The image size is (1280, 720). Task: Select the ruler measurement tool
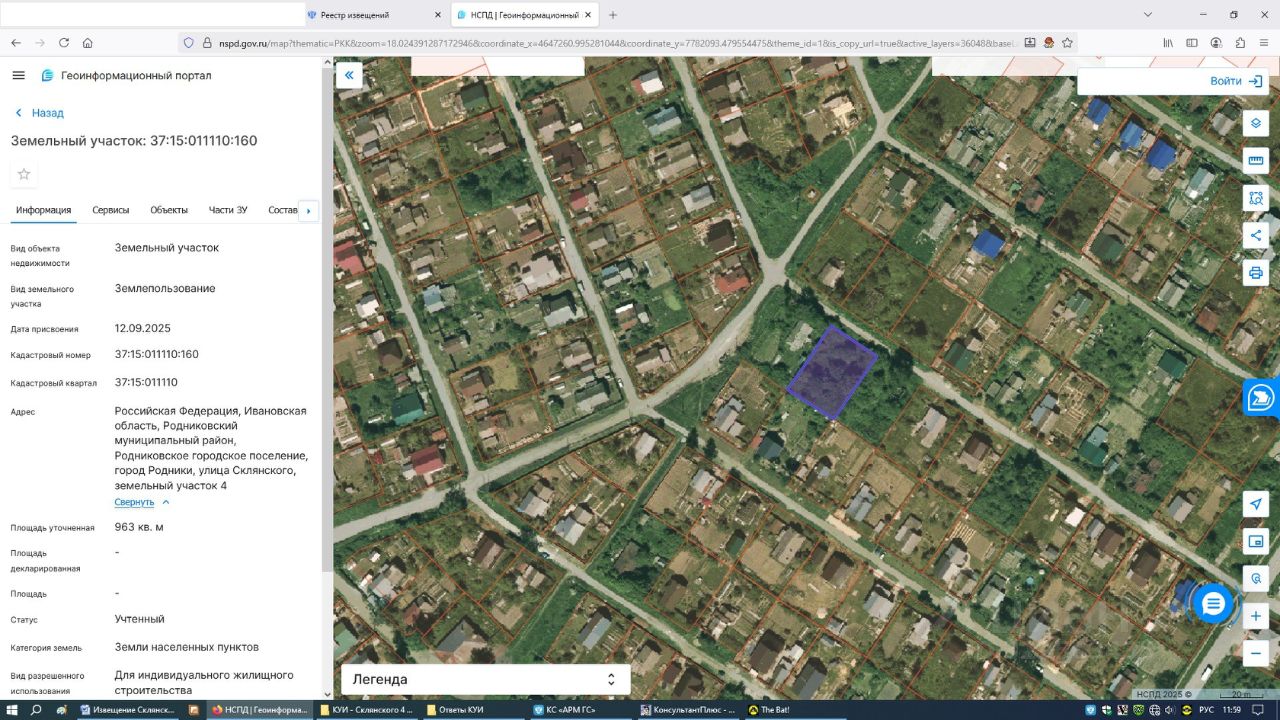(1256, 160)
